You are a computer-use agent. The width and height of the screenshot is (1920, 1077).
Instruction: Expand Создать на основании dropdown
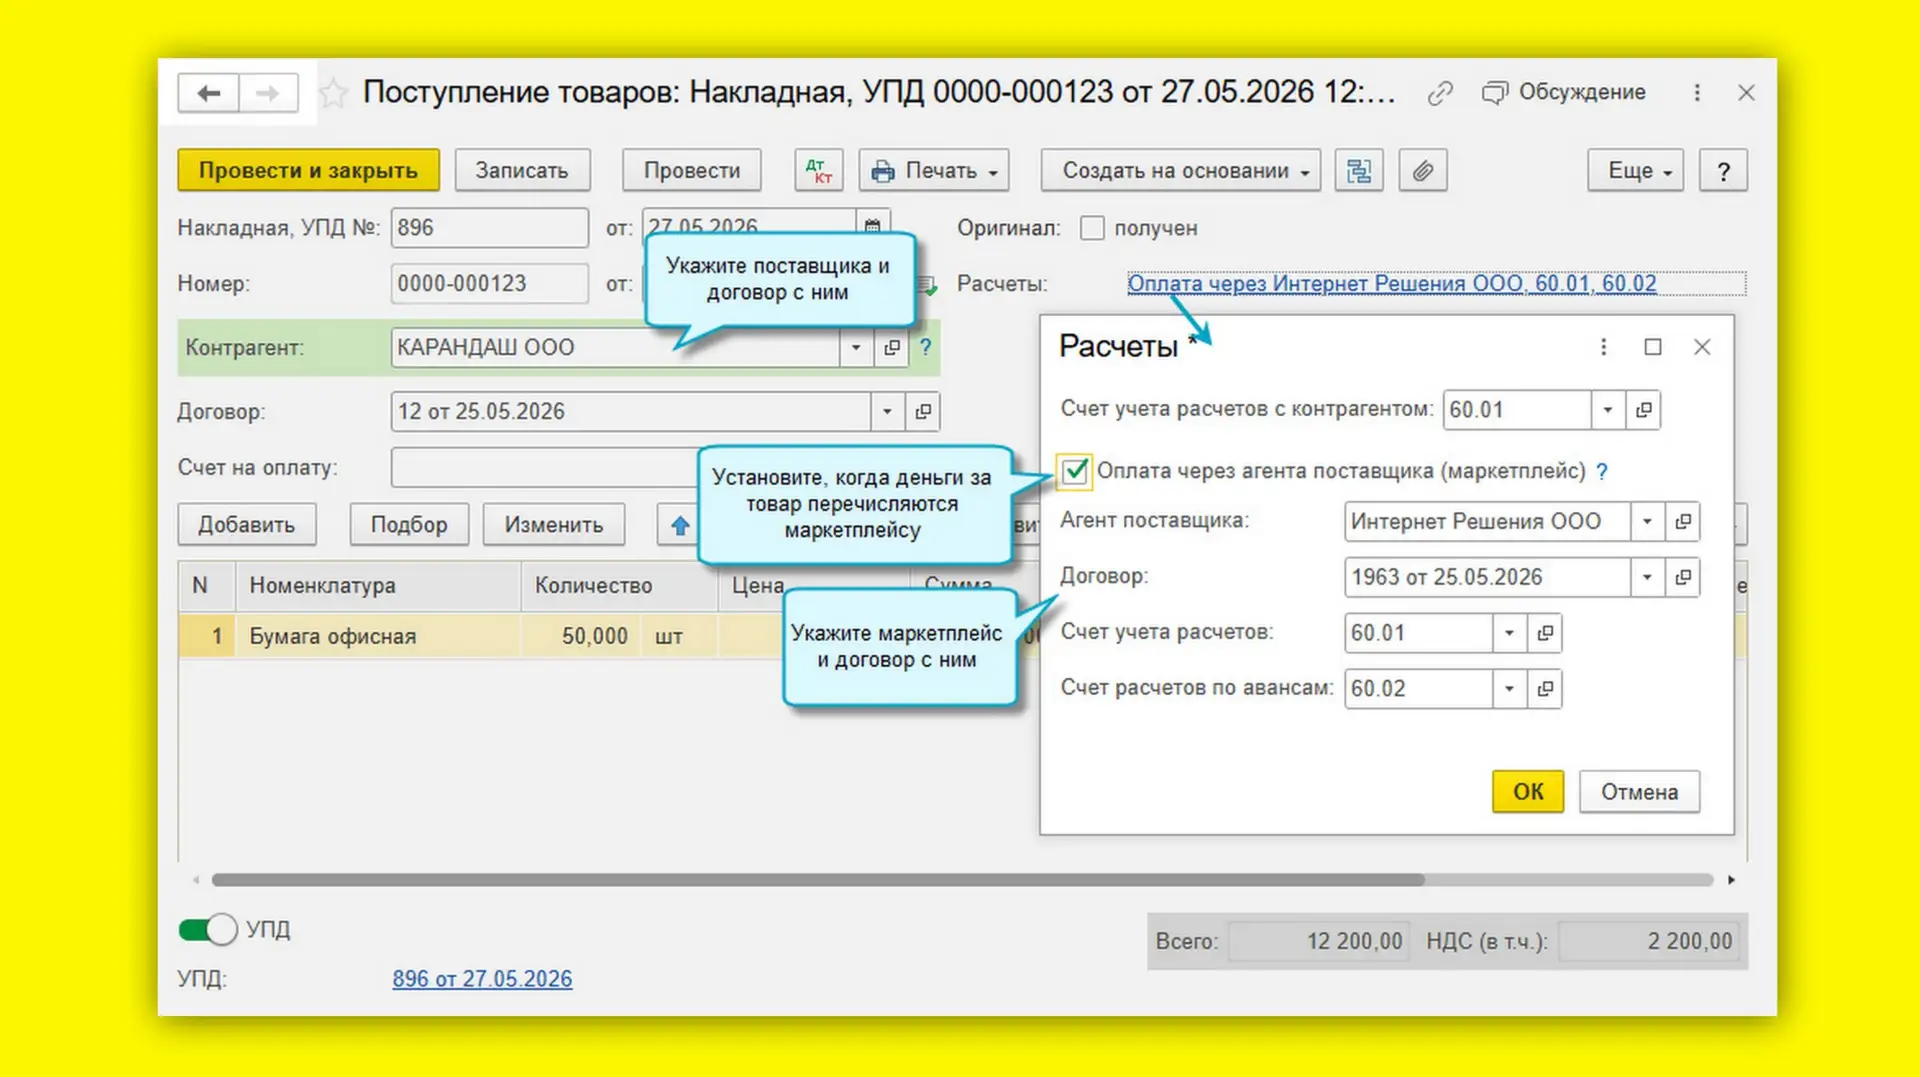1181,171
